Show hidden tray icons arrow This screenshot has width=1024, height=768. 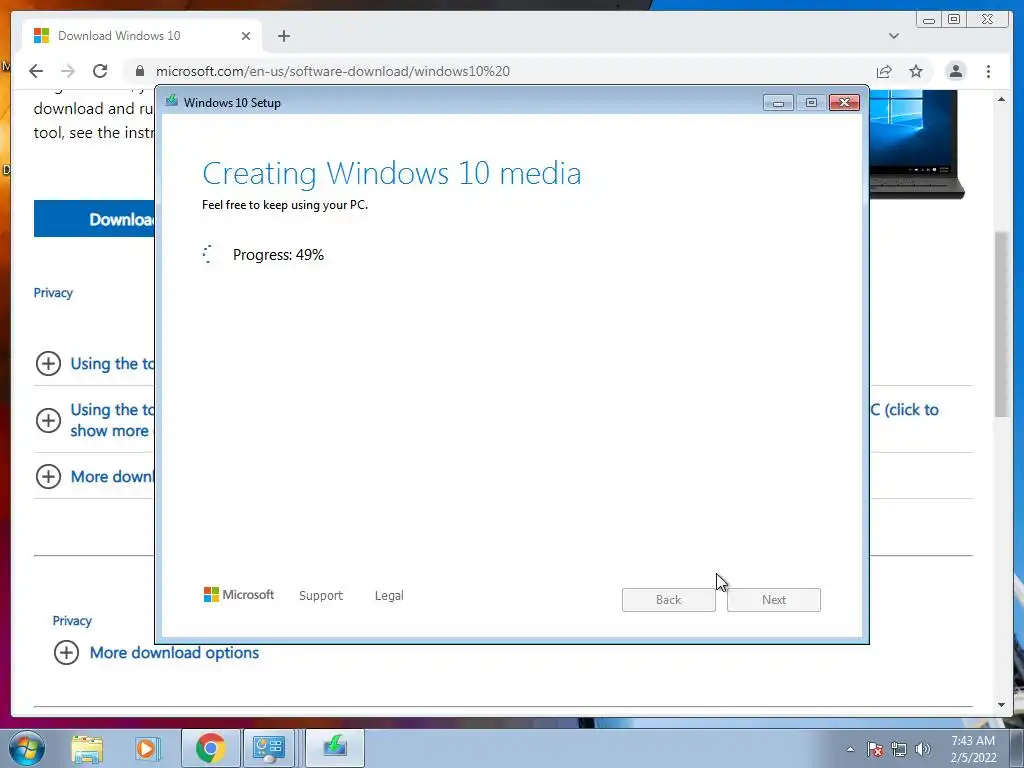click(850, 749)
